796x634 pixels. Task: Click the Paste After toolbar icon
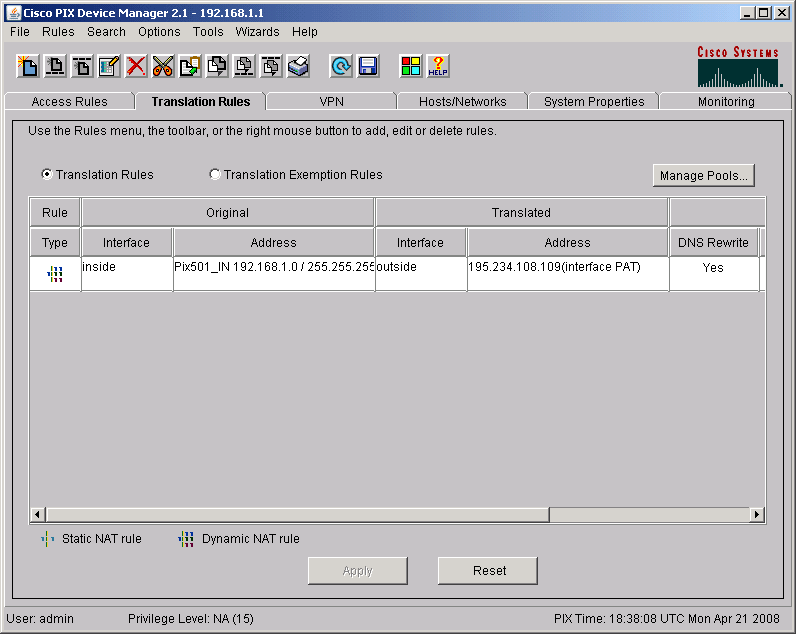(271, 66)
